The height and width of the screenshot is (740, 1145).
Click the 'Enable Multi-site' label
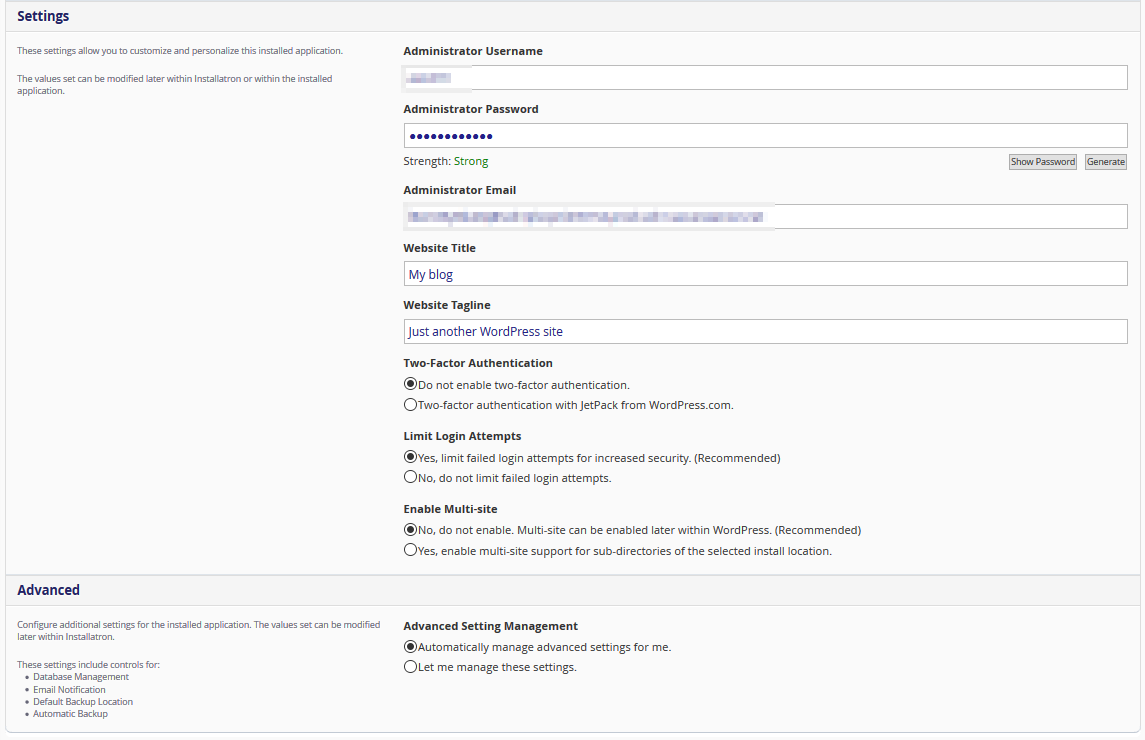(x=451, y=509)
